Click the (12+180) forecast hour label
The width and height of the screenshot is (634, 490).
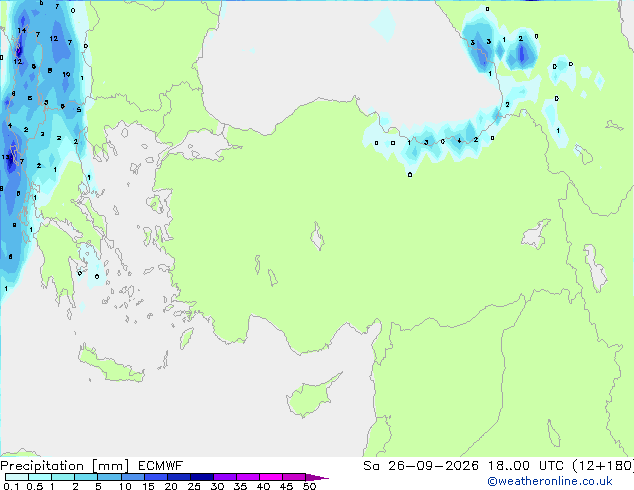point(602,466)
